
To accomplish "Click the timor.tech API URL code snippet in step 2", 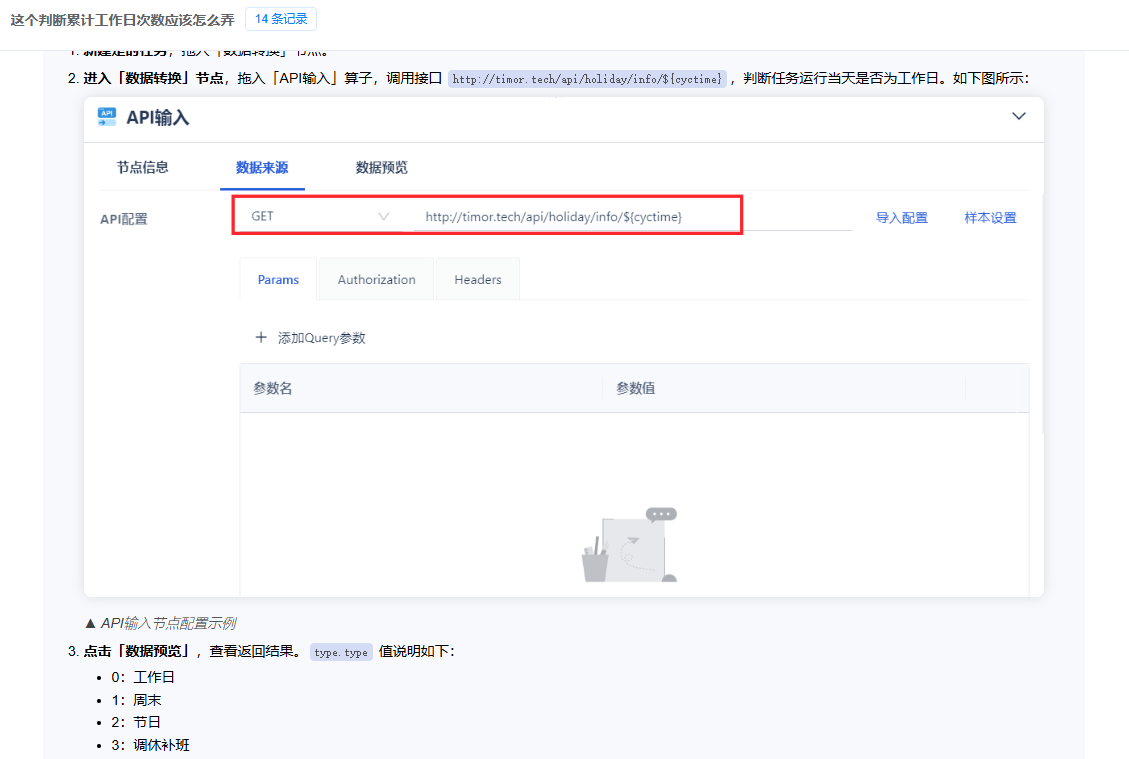I will 587,79.
